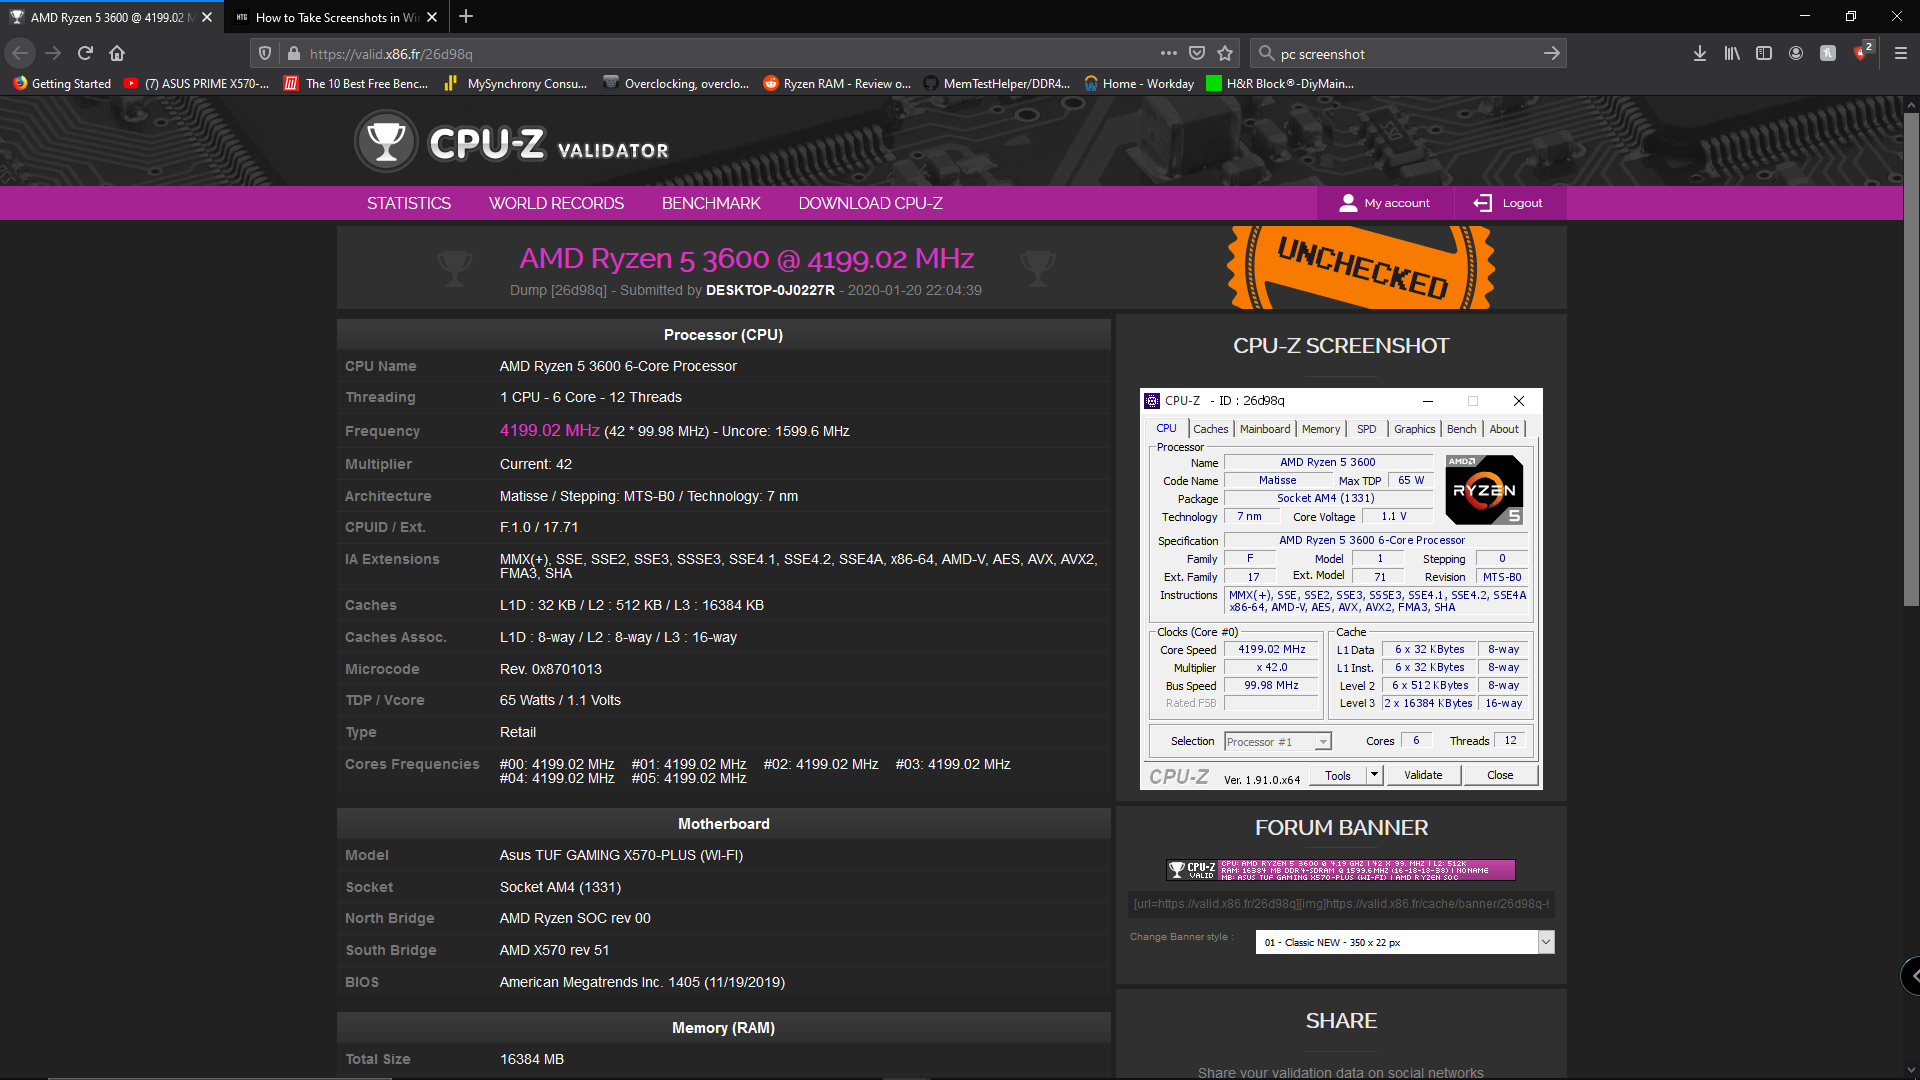This screenshot has height=1080, width=1920.
Task: Open the Home - Workday bookmark
Action: tap(1138, 84)
